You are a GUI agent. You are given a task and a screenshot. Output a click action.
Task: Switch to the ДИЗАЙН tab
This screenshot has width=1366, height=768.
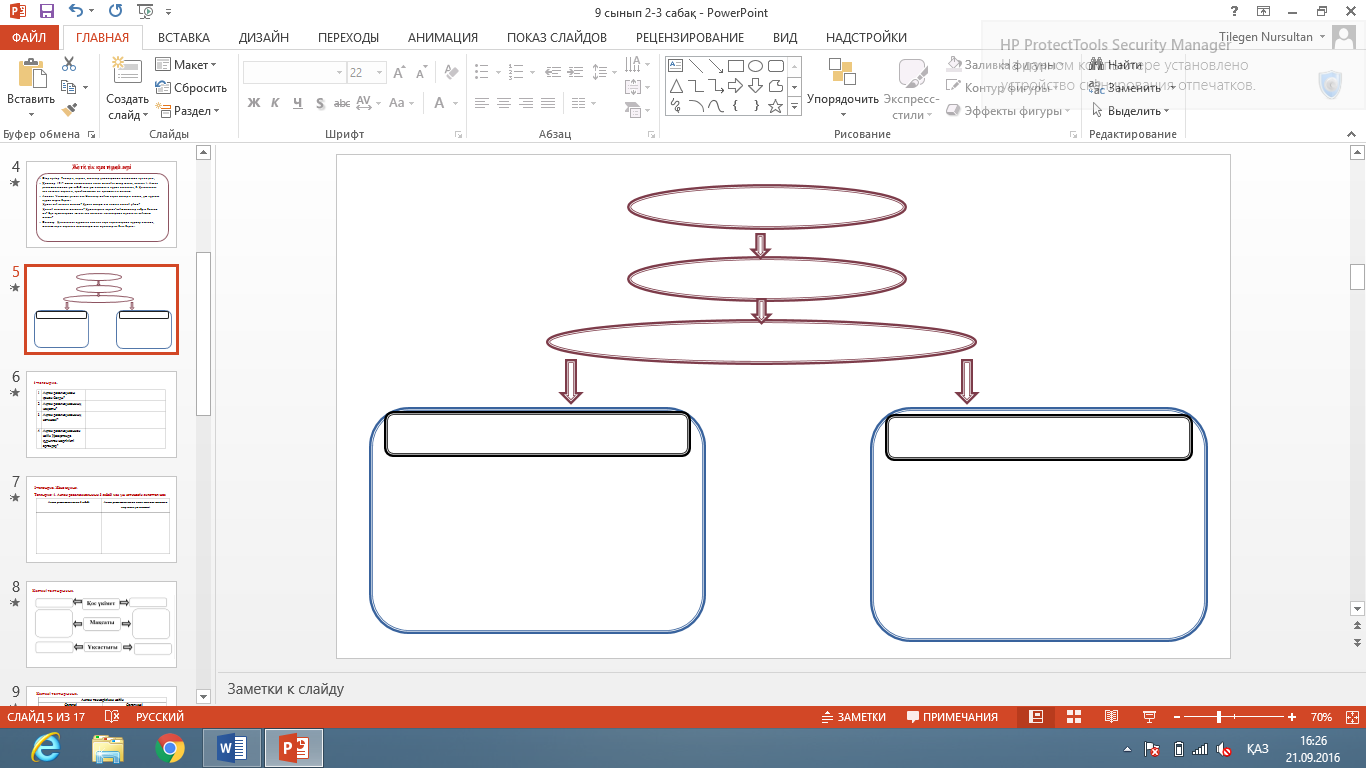tap(264, 38)
